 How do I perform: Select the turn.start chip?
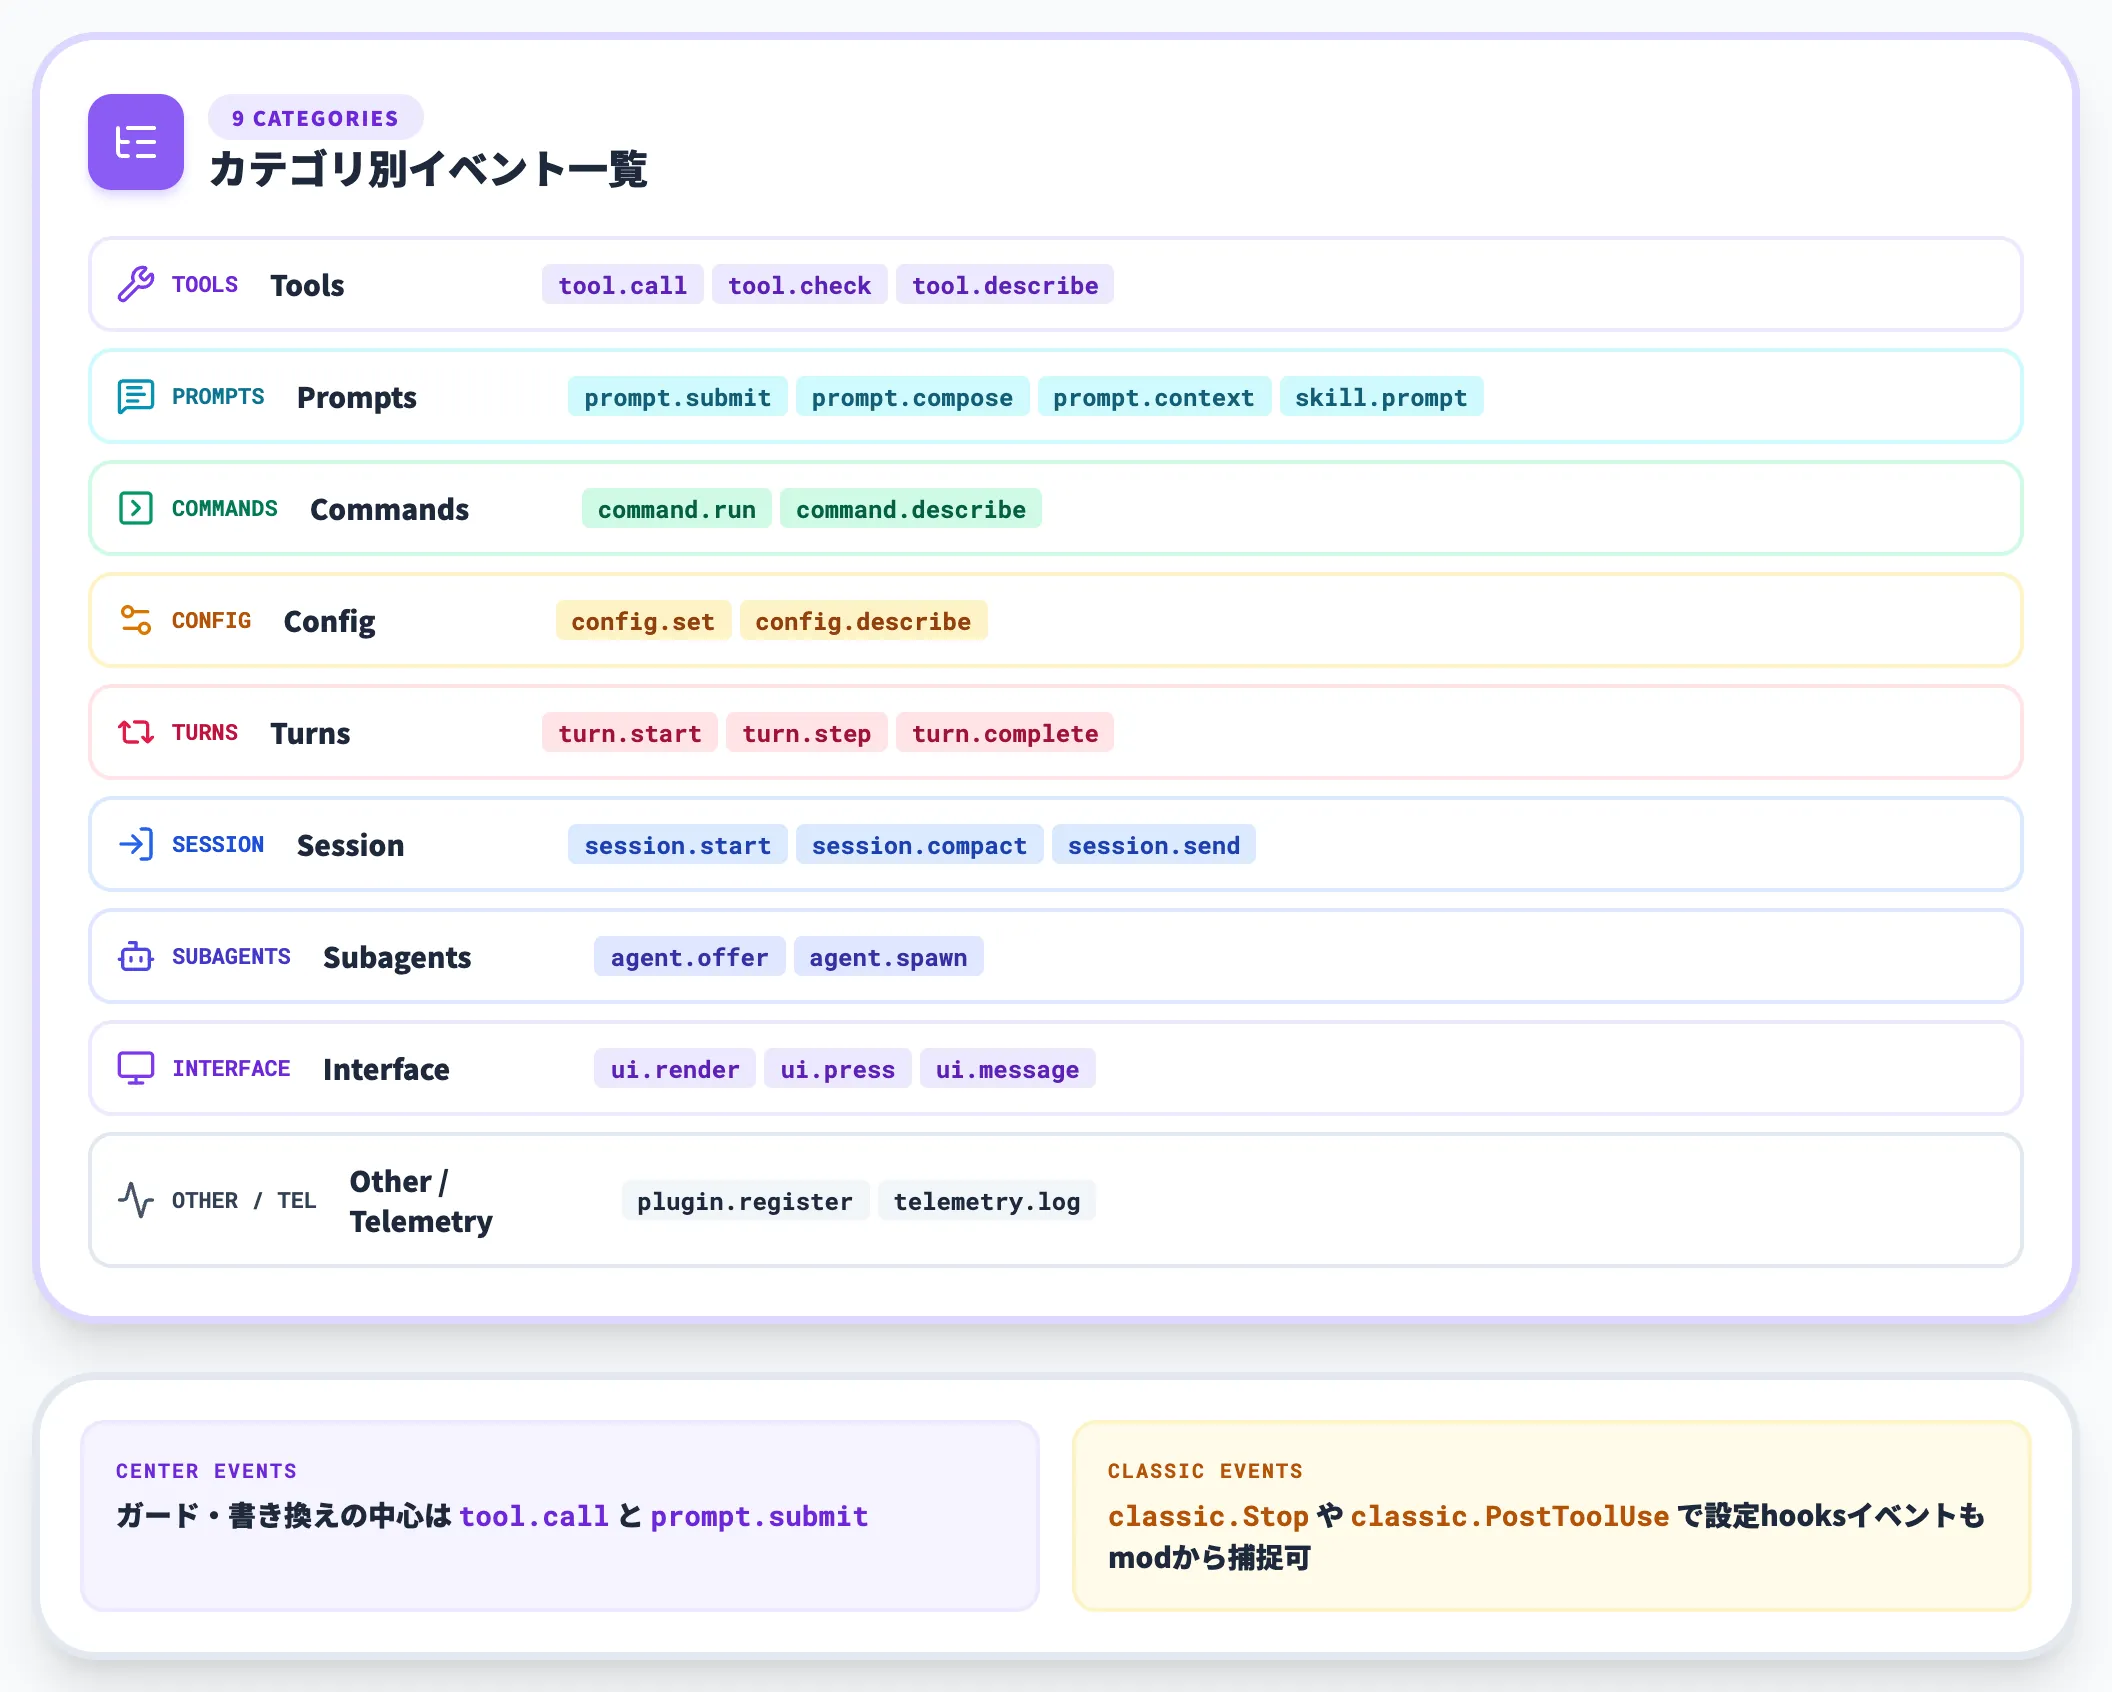point(630,733)
